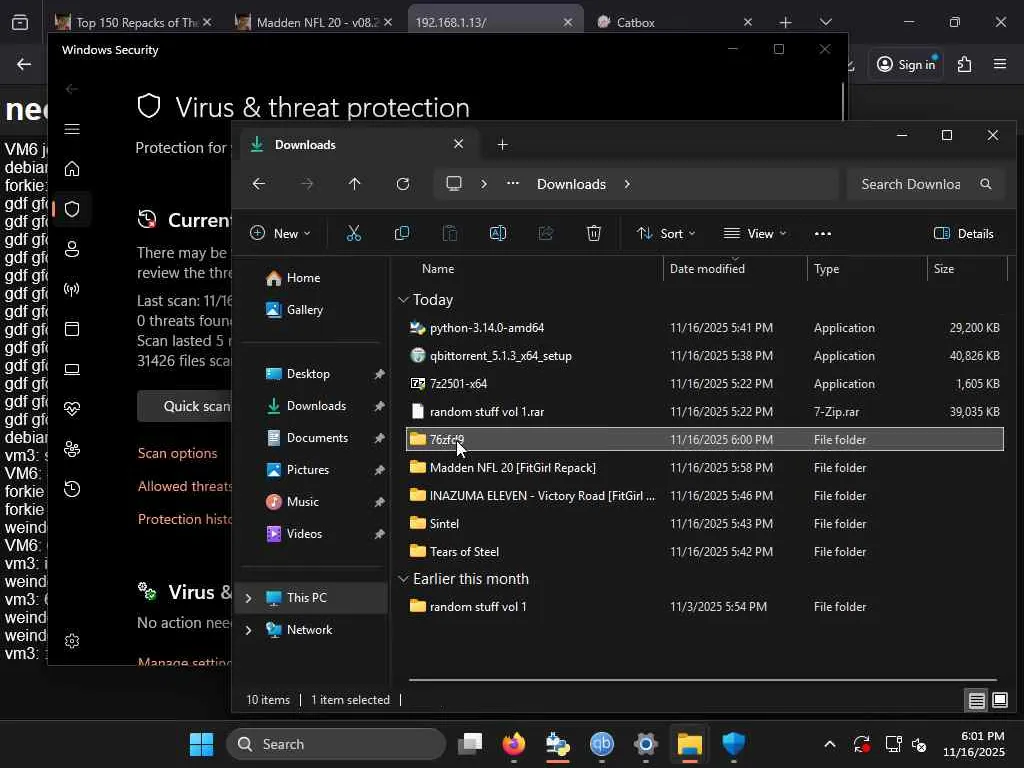1024x768 pixels.
Task: Open Firewall & network protection sidebar icon
Action: (72, 289)
